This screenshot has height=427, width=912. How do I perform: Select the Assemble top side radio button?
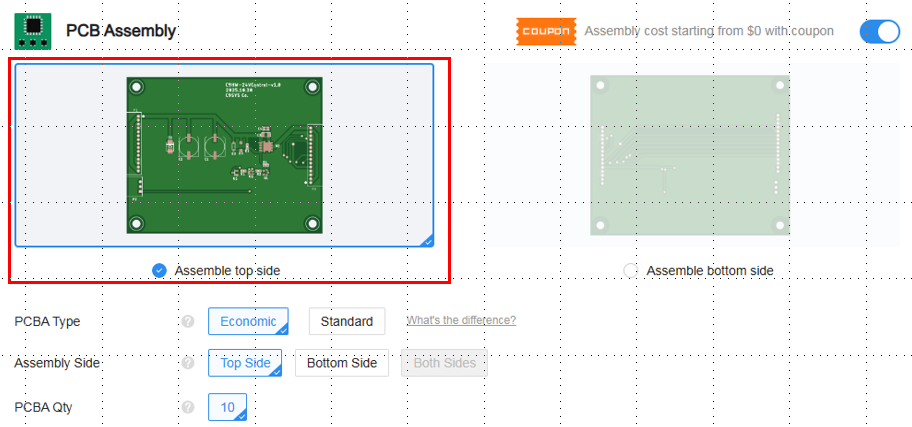point(159,271)
